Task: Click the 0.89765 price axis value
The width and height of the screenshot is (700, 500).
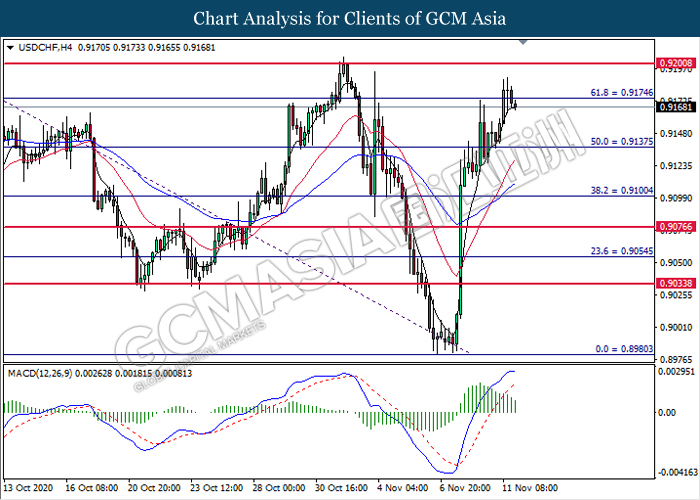Action: (x=675, y=359)
